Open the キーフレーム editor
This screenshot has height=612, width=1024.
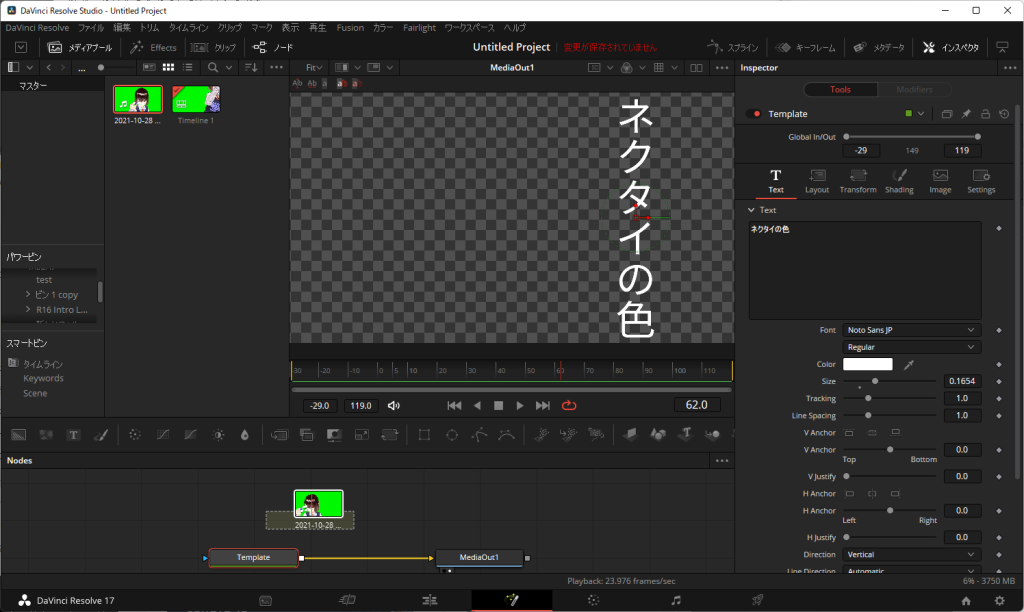click(805, 48)
